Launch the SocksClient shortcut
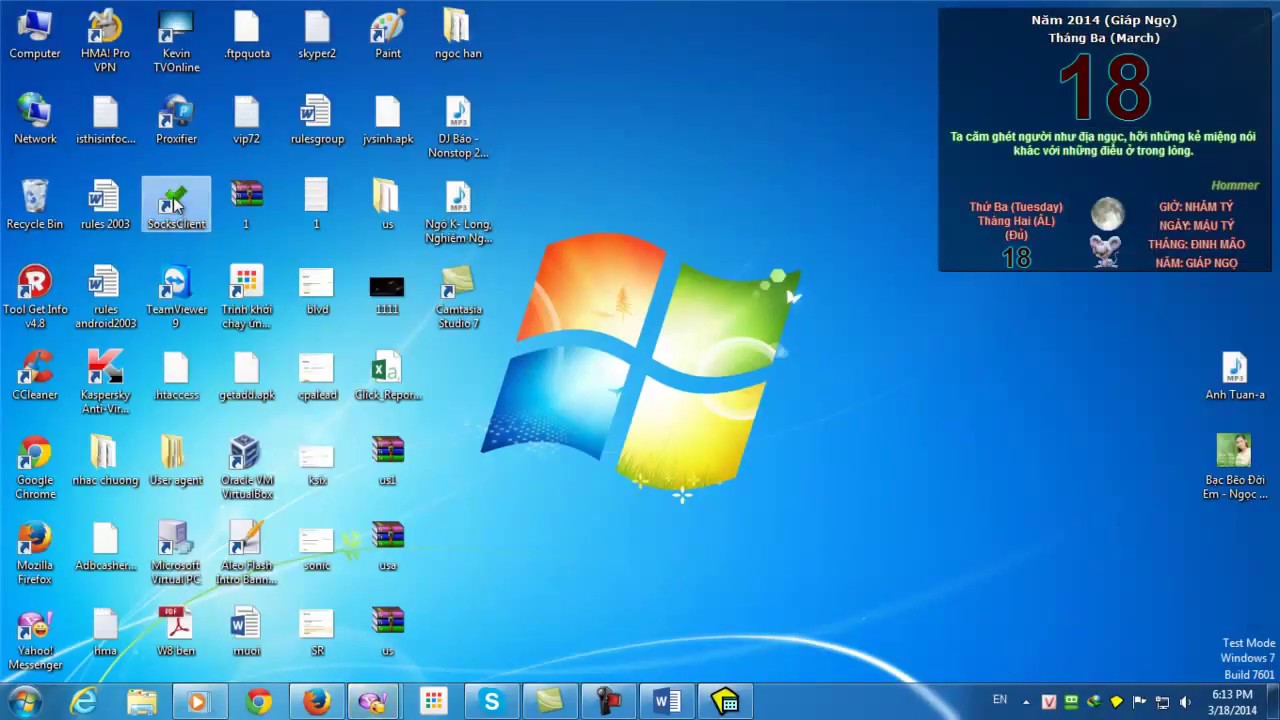Image resolution: width=1280 pixels, height=720 pixels. click(x=176, y=205)
